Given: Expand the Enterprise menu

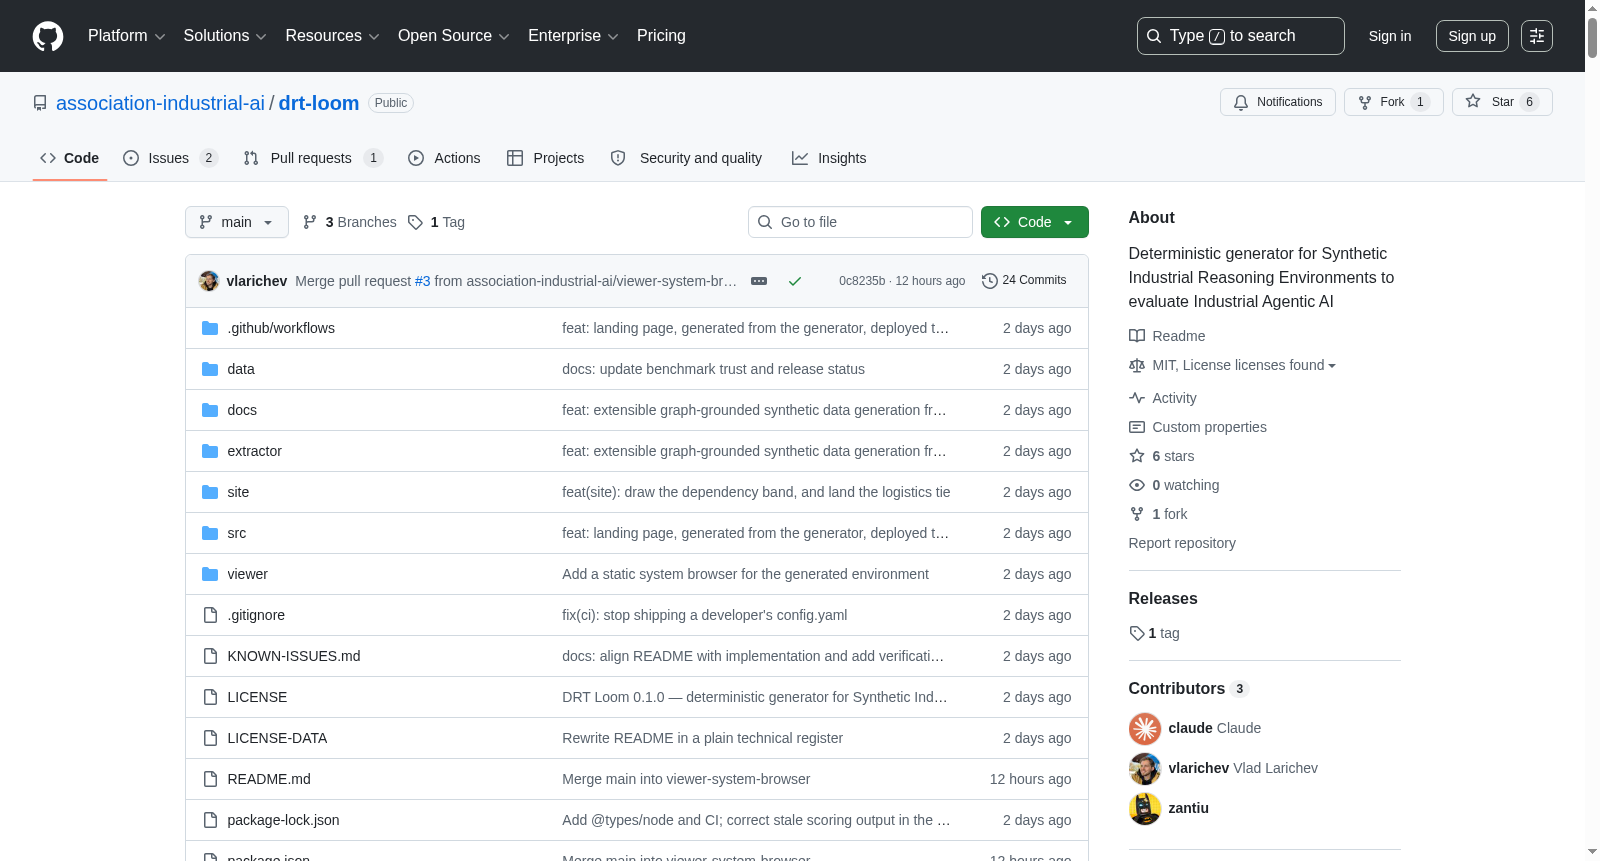Looking at the screenshot, I should [573, 36].
